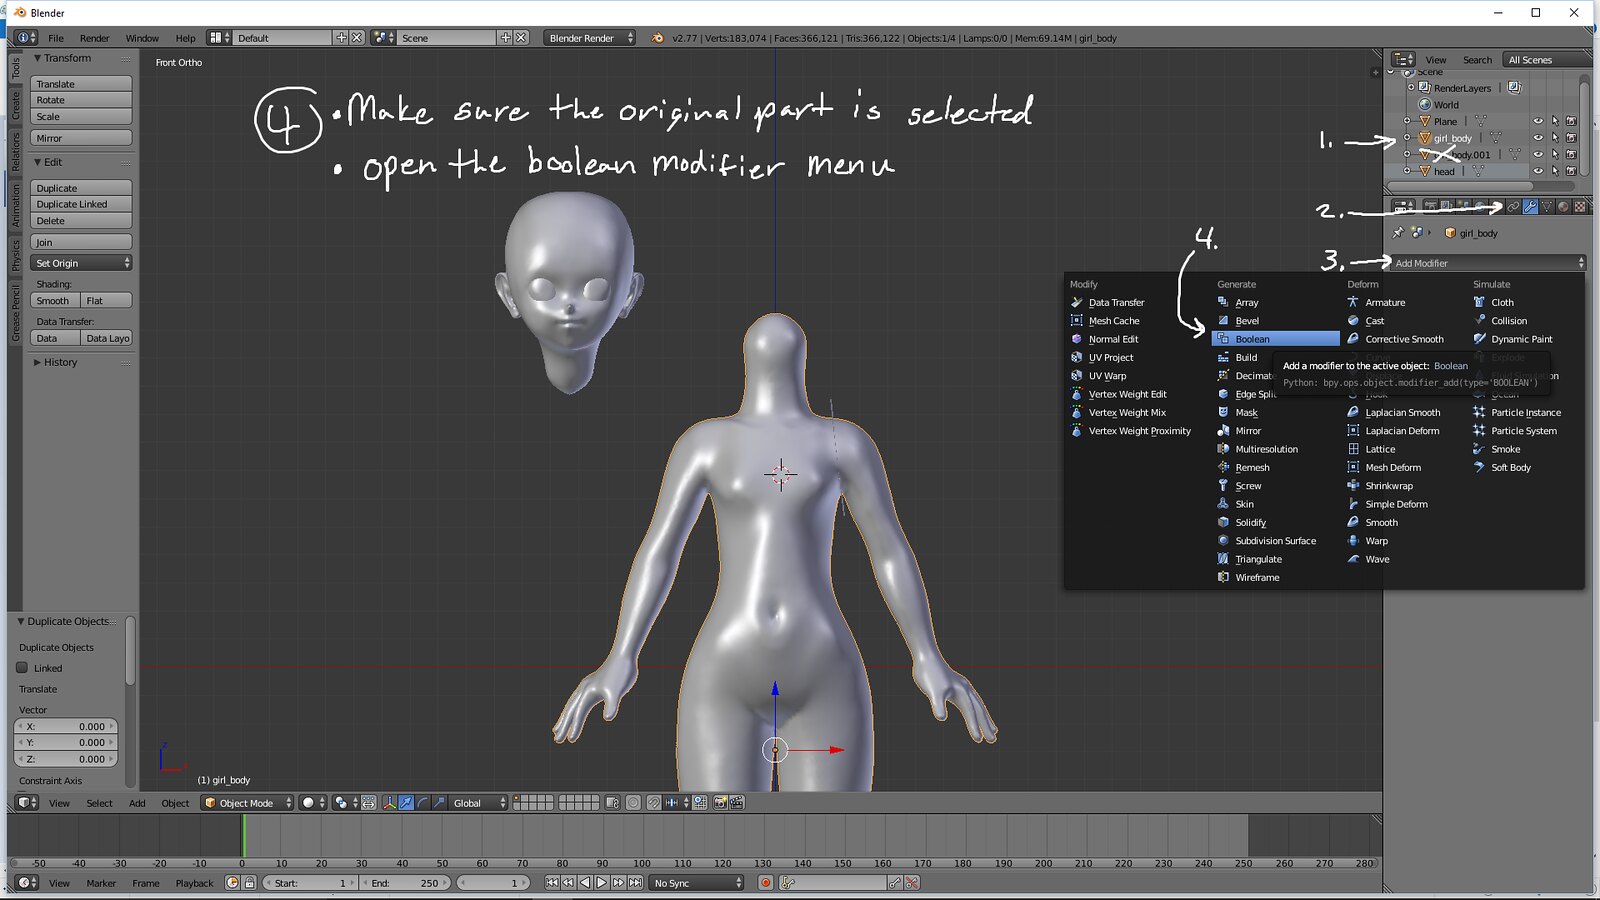This screenshot has height=900, width=1600.
Task: Open the mesh Data triangle properties tab
Action: point(1547,207)
